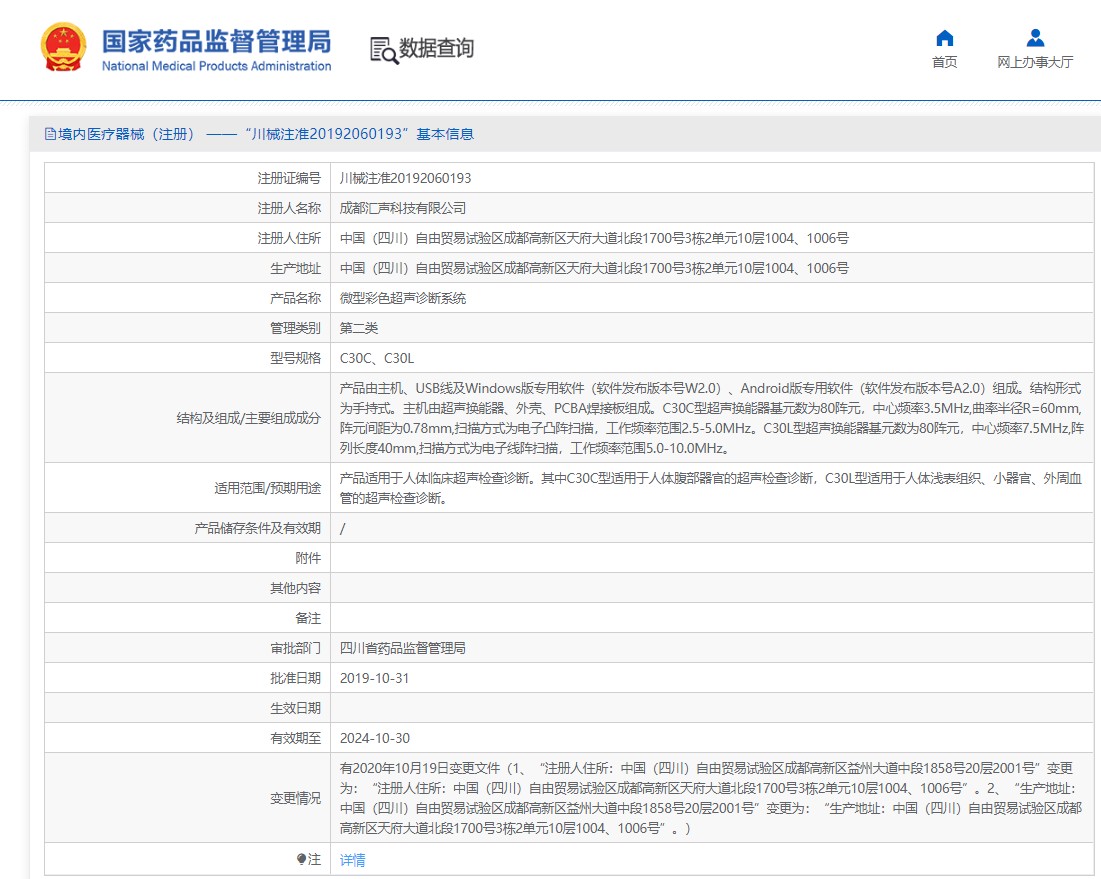Go to 首页 home link

[944, 62]
